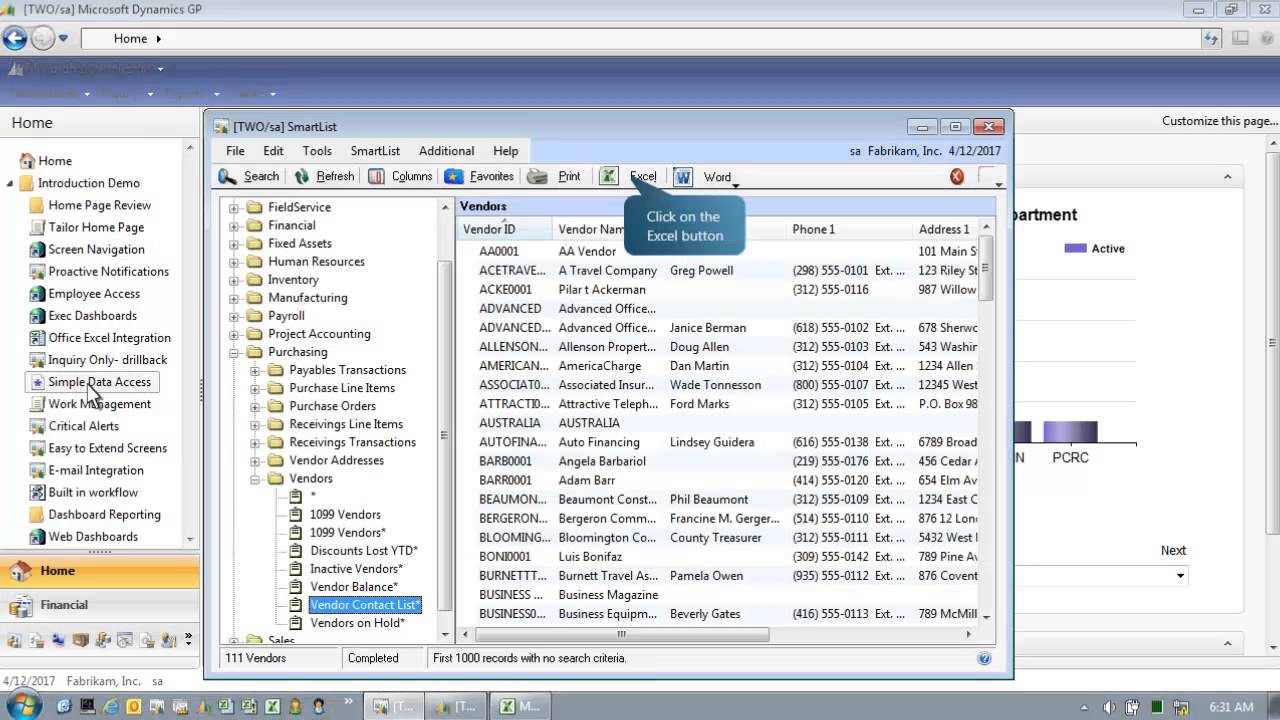This screenshot has height=720, width=1280.
Task: Select the Vendor Contact List* favorite
Action: tap(365, 605)
